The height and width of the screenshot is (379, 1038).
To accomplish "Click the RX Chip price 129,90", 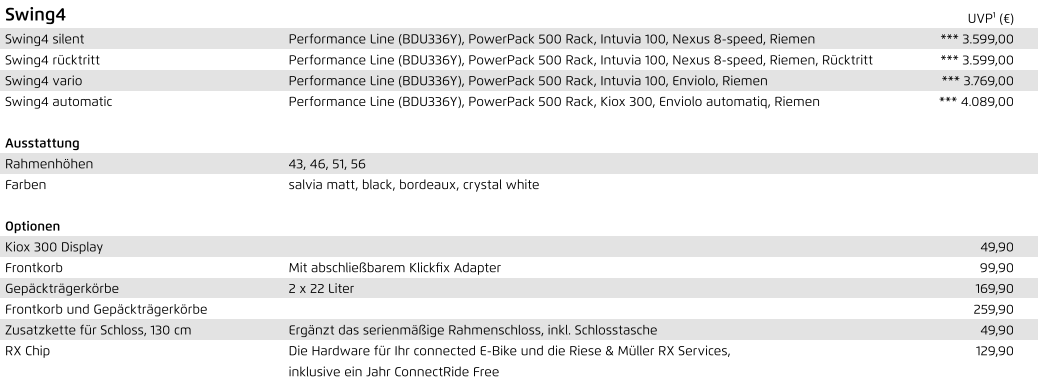I will (x=994, y=351).
